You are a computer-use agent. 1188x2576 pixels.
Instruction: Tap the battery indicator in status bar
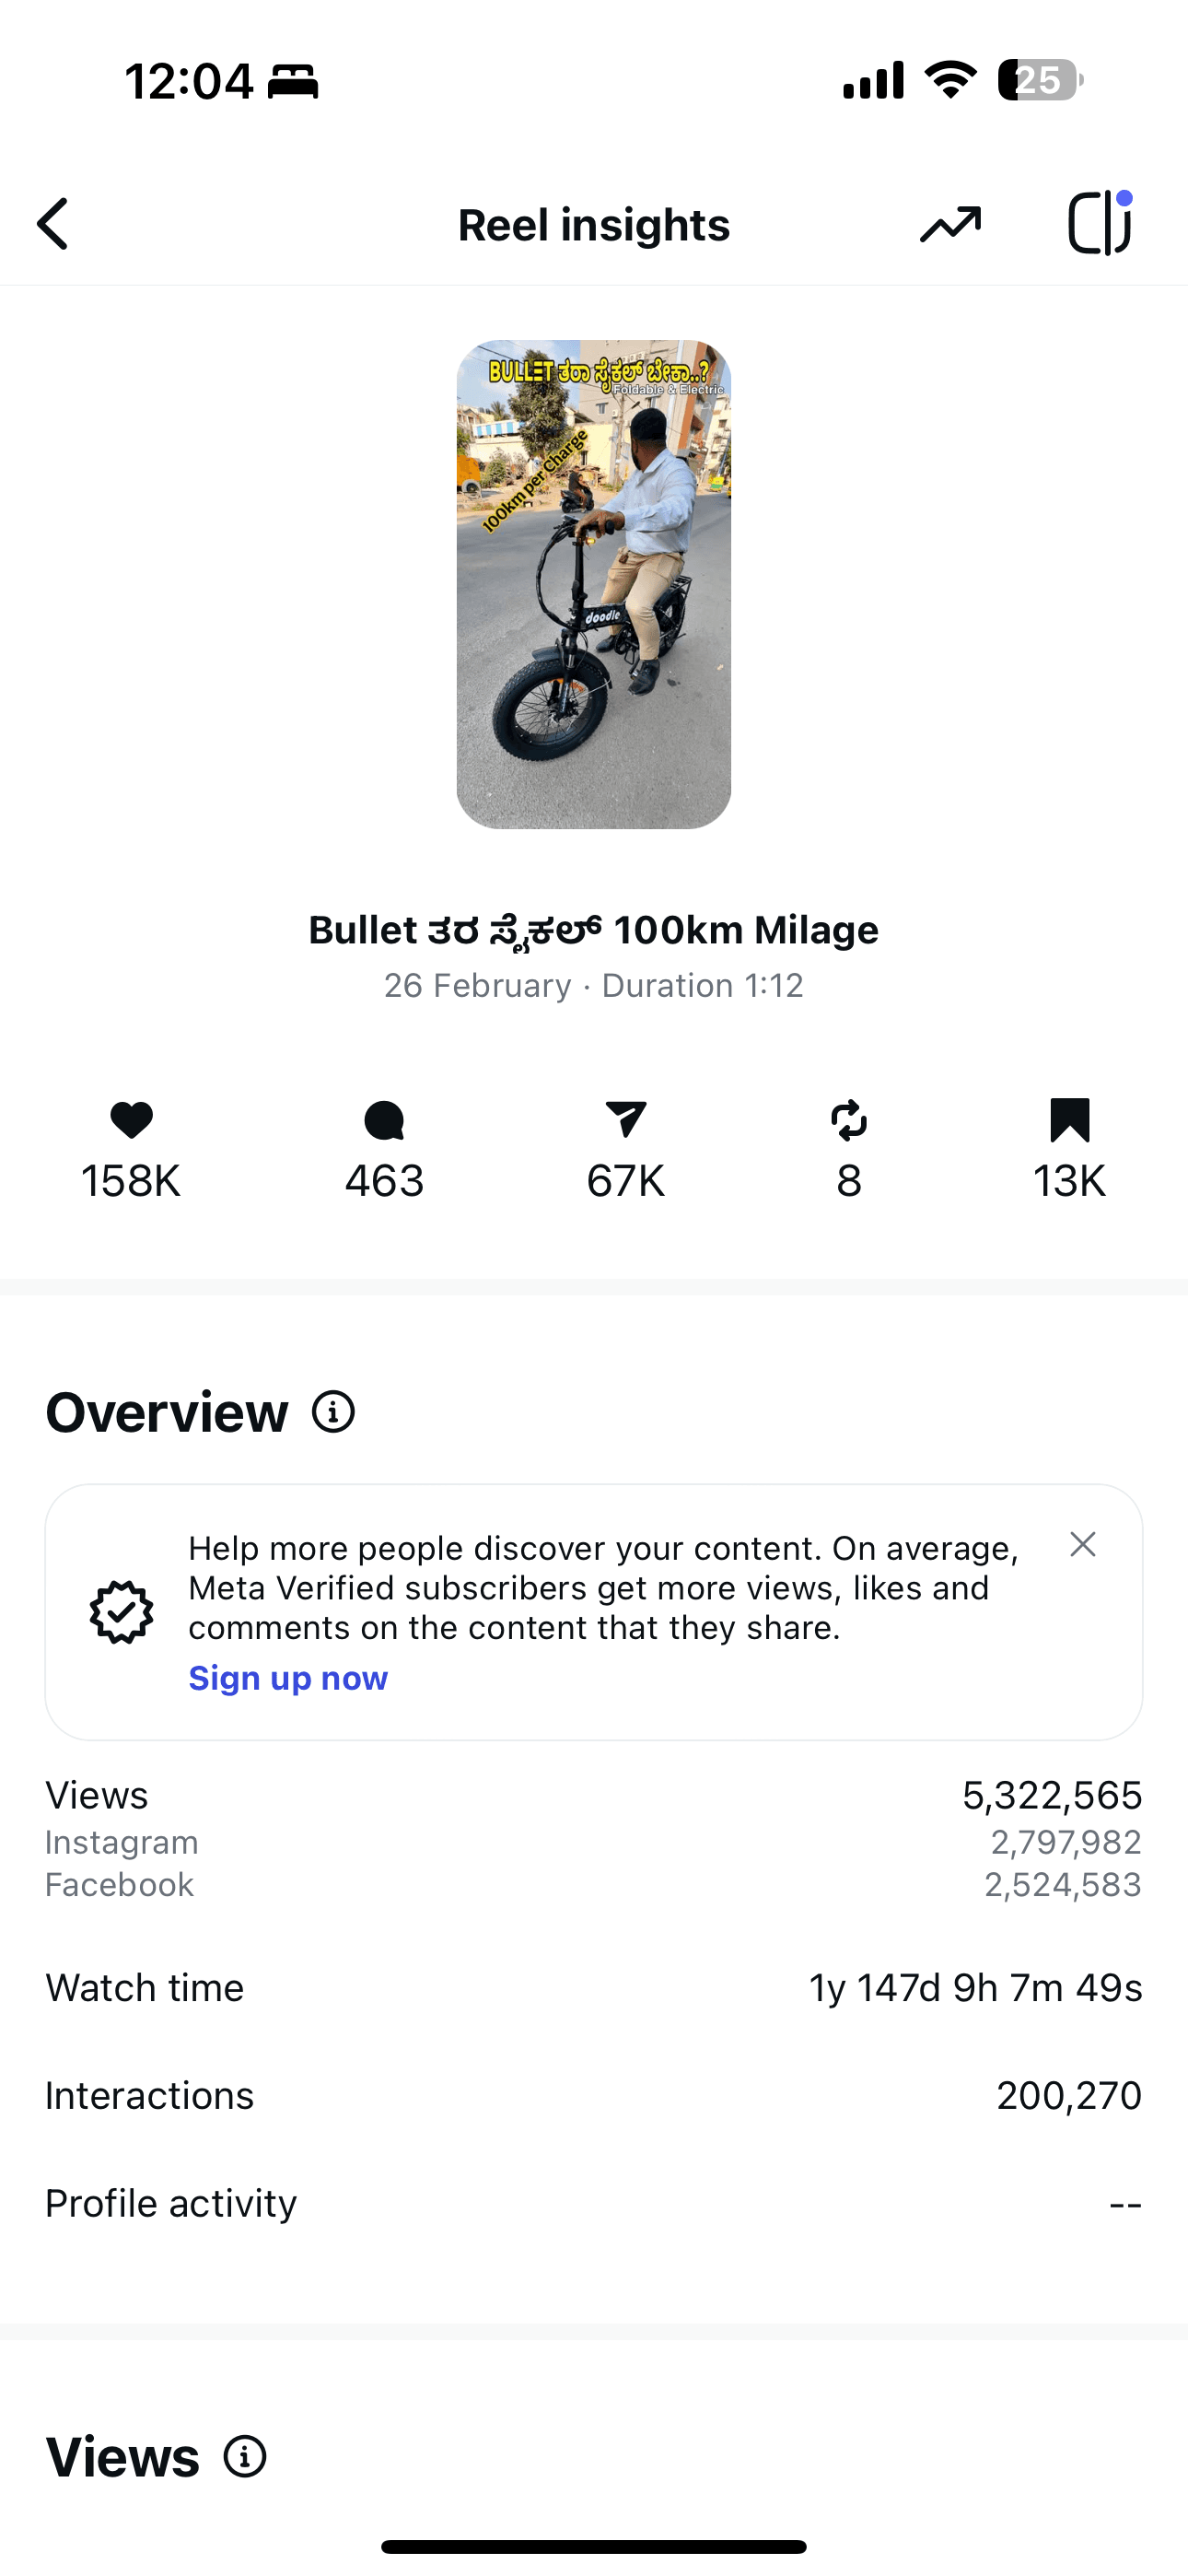coord(1040,80)
